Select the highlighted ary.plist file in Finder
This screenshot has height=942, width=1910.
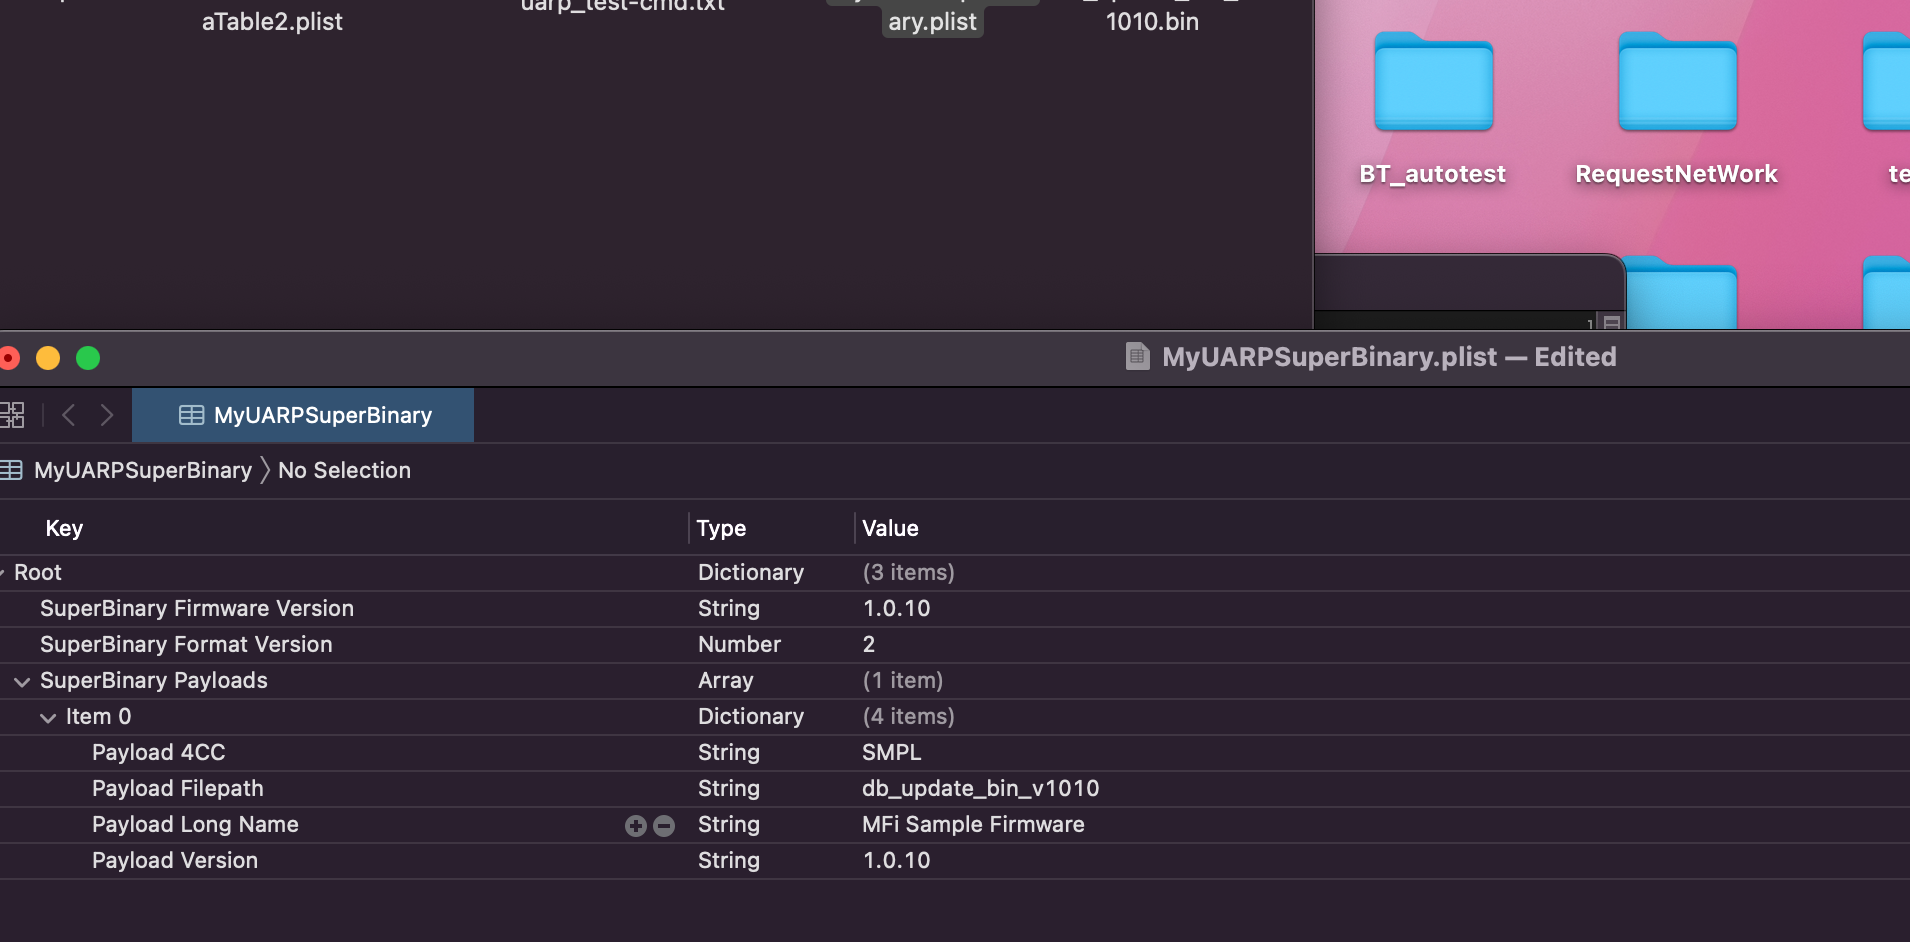pos(932,21)
